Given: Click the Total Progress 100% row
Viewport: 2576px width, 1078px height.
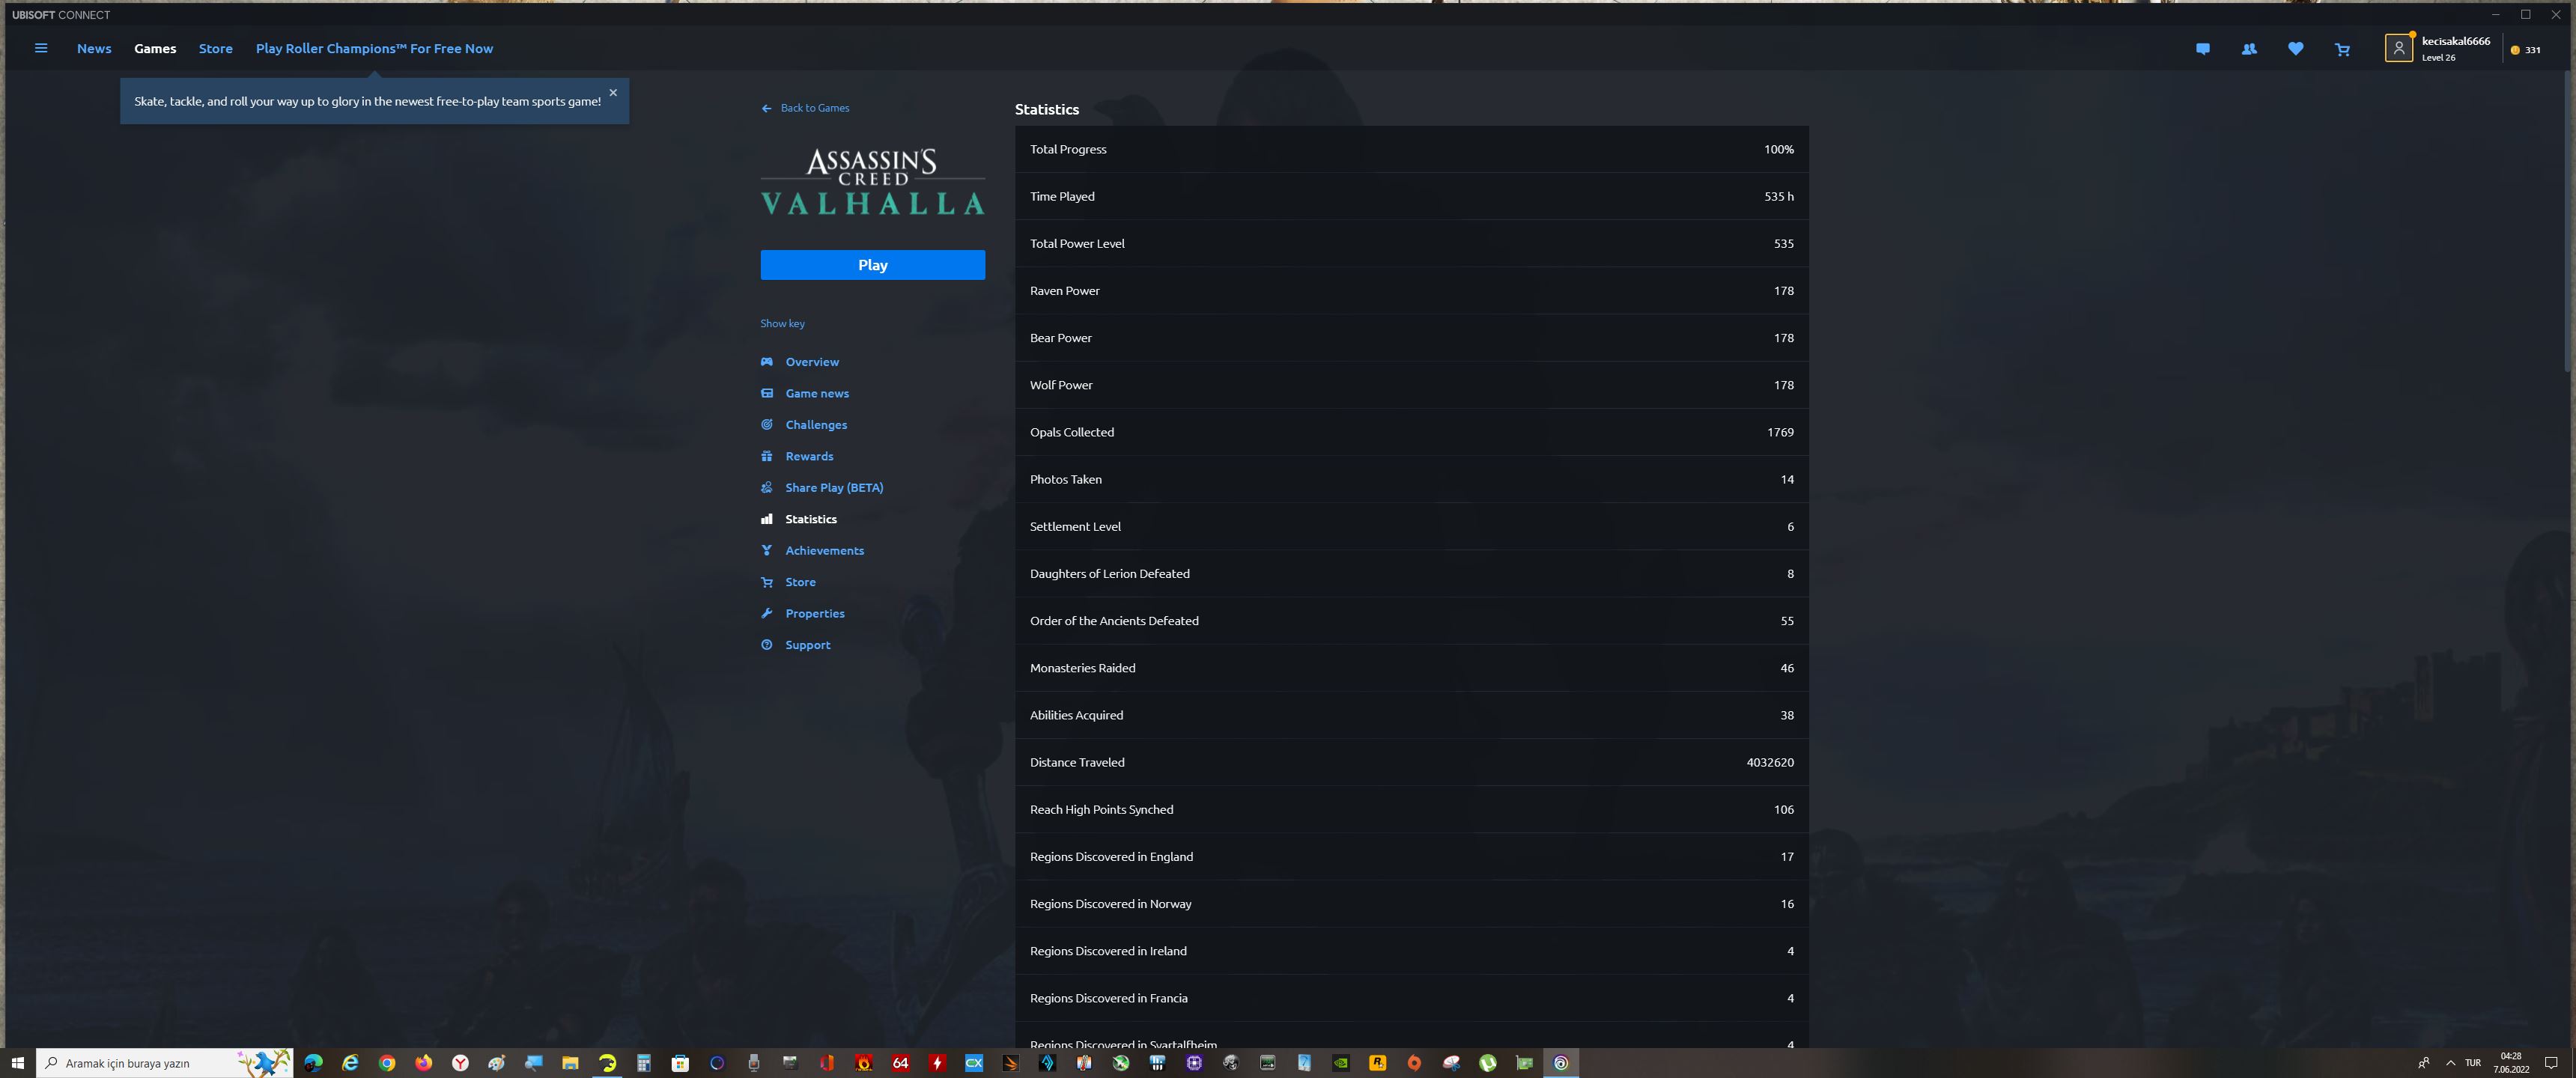Looking at the screenshot, I should click(x=1411, y=149).
